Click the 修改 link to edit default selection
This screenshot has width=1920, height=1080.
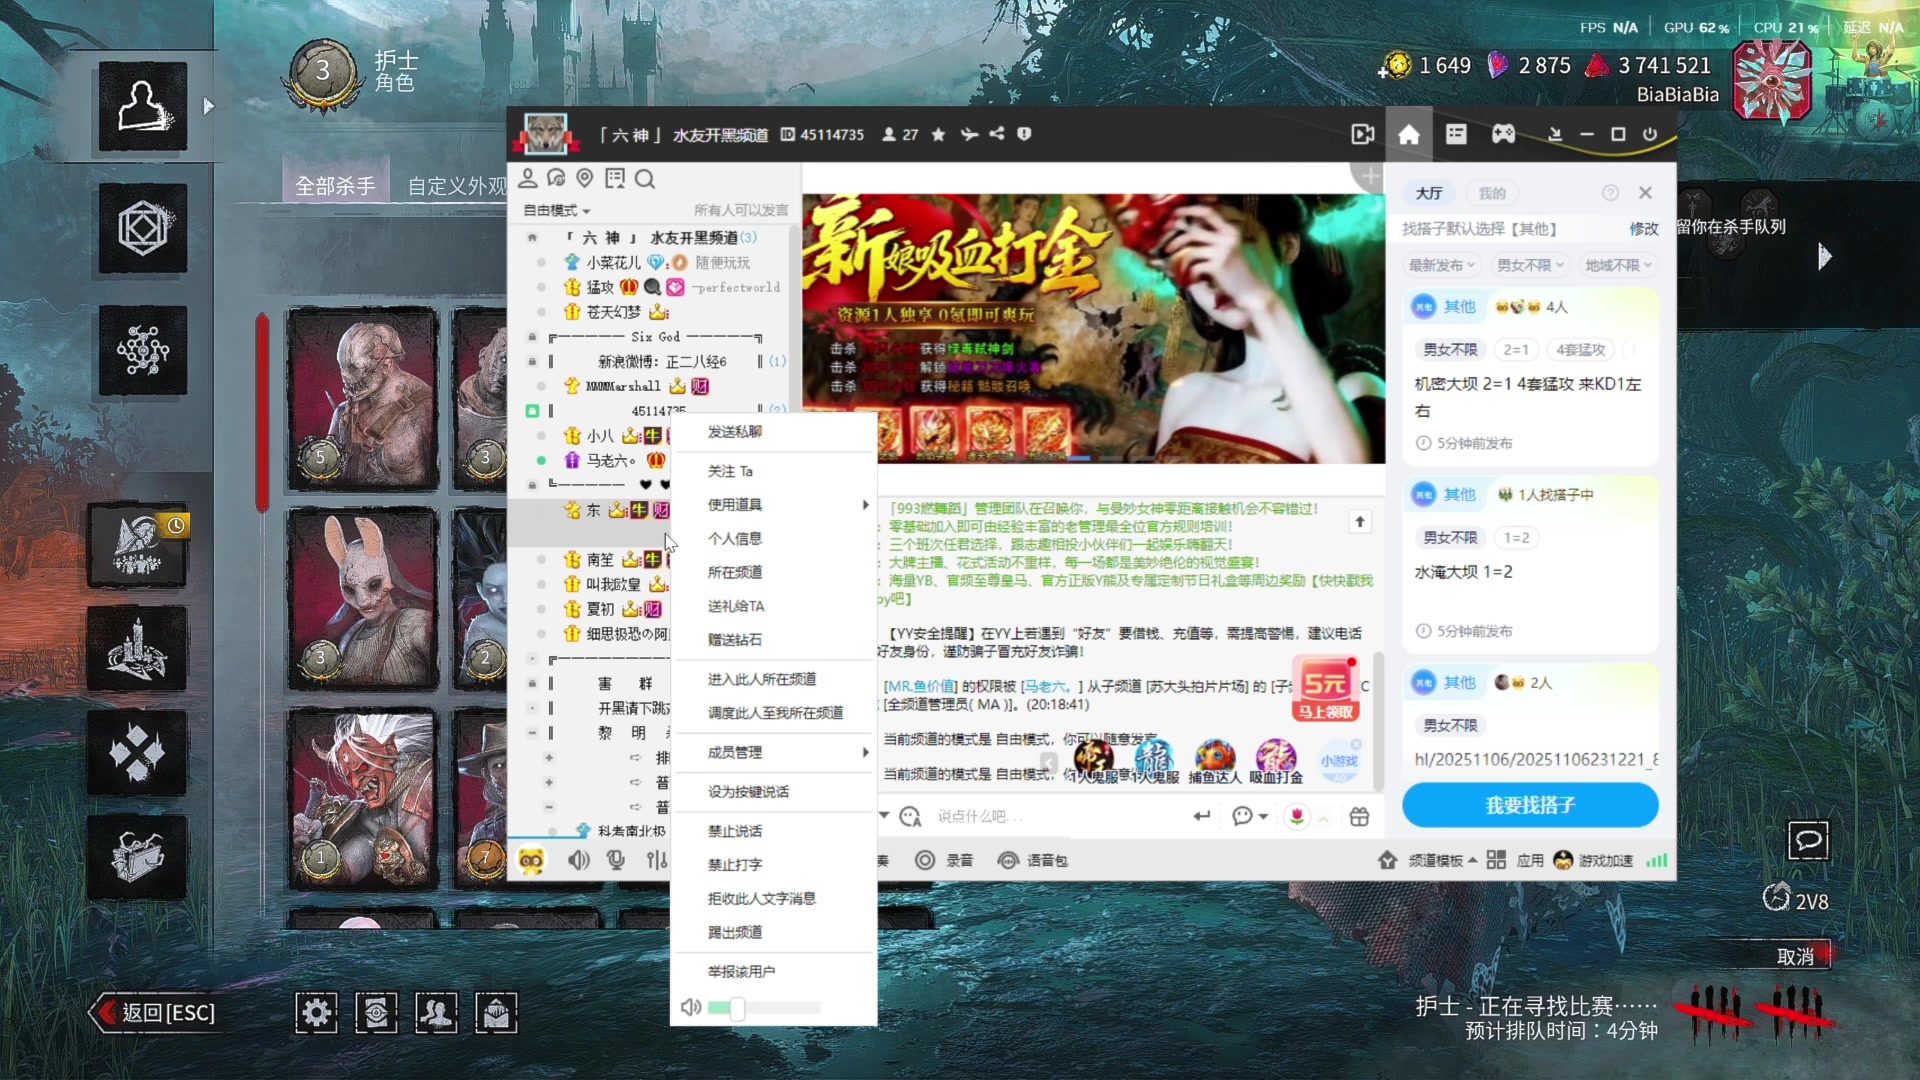1643,229
